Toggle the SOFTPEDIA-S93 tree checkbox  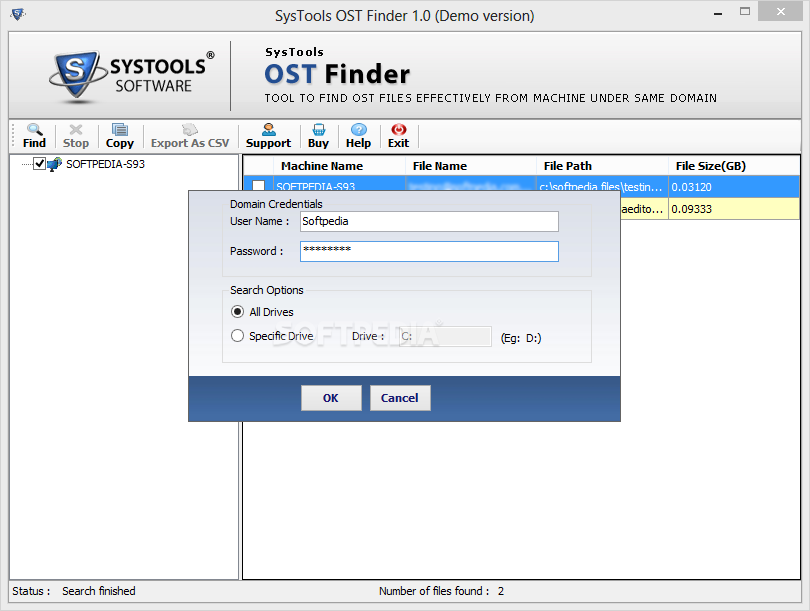(x=39, y=164)
